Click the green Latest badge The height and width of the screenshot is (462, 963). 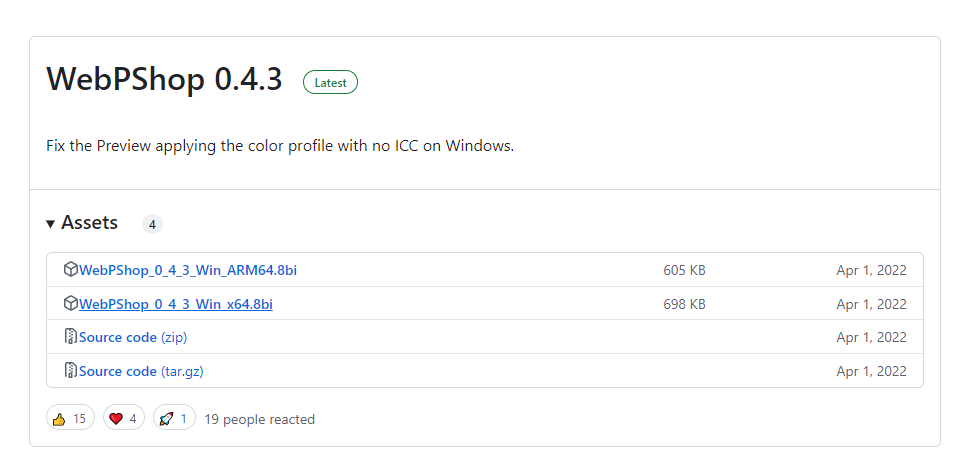tap(330, 83)
